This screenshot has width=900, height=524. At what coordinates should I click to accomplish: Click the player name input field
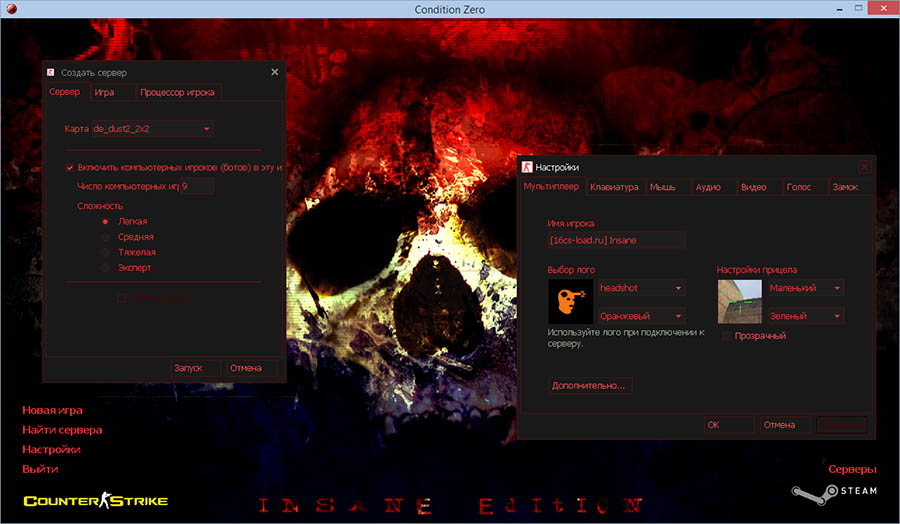coord(616,240)
